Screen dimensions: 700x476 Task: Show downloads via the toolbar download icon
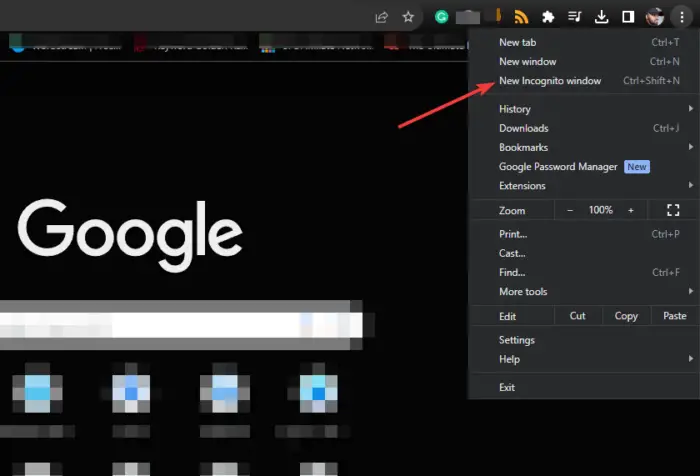click(601, 17)
